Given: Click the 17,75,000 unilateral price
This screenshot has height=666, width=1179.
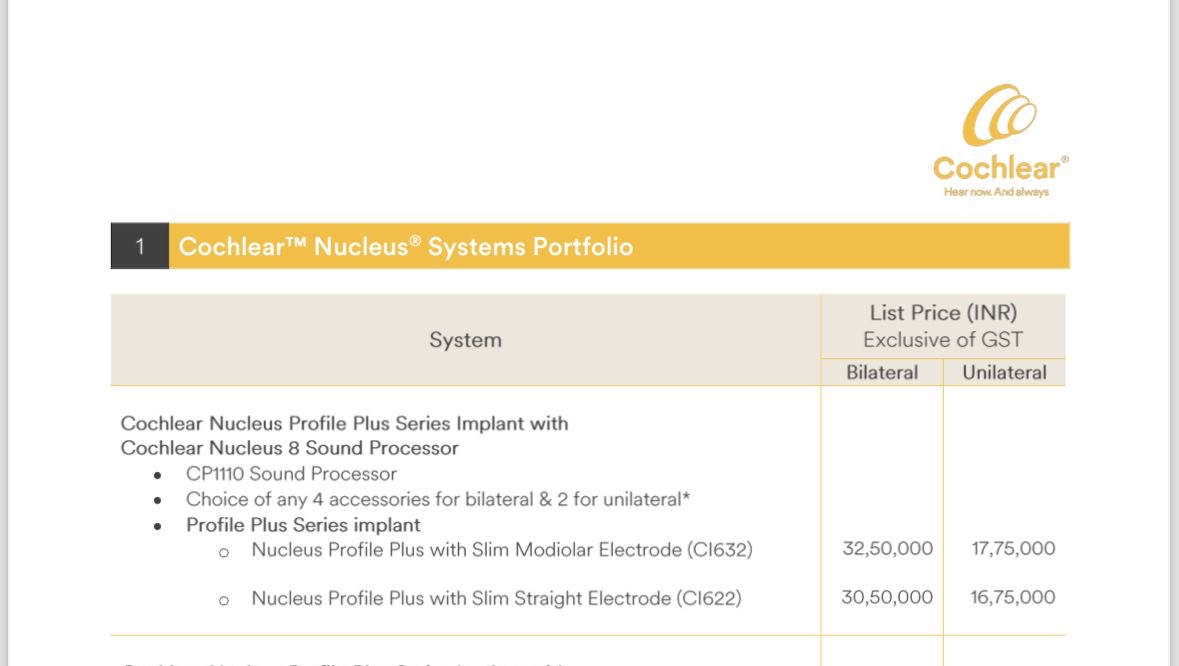Looking at the screenshot, I should tap(1013, 549).
